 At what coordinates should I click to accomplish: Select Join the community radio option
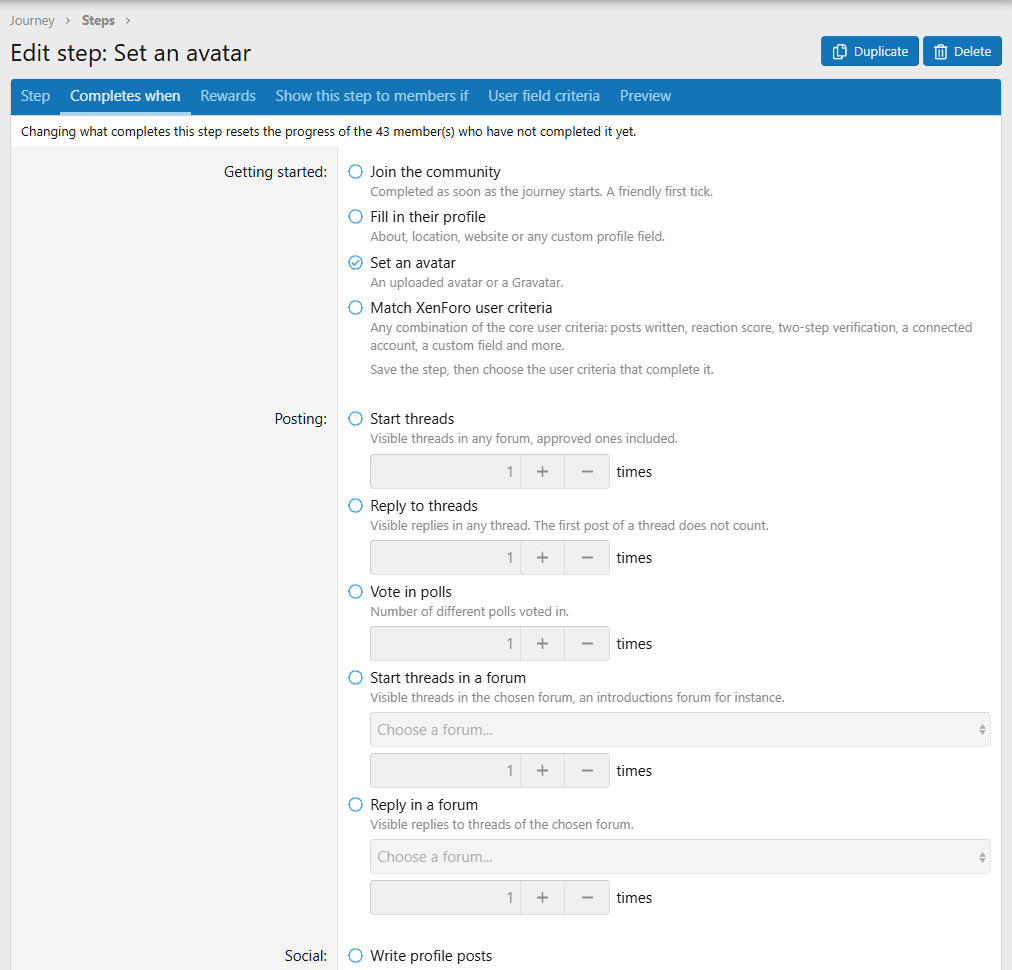tap(356, 172)
